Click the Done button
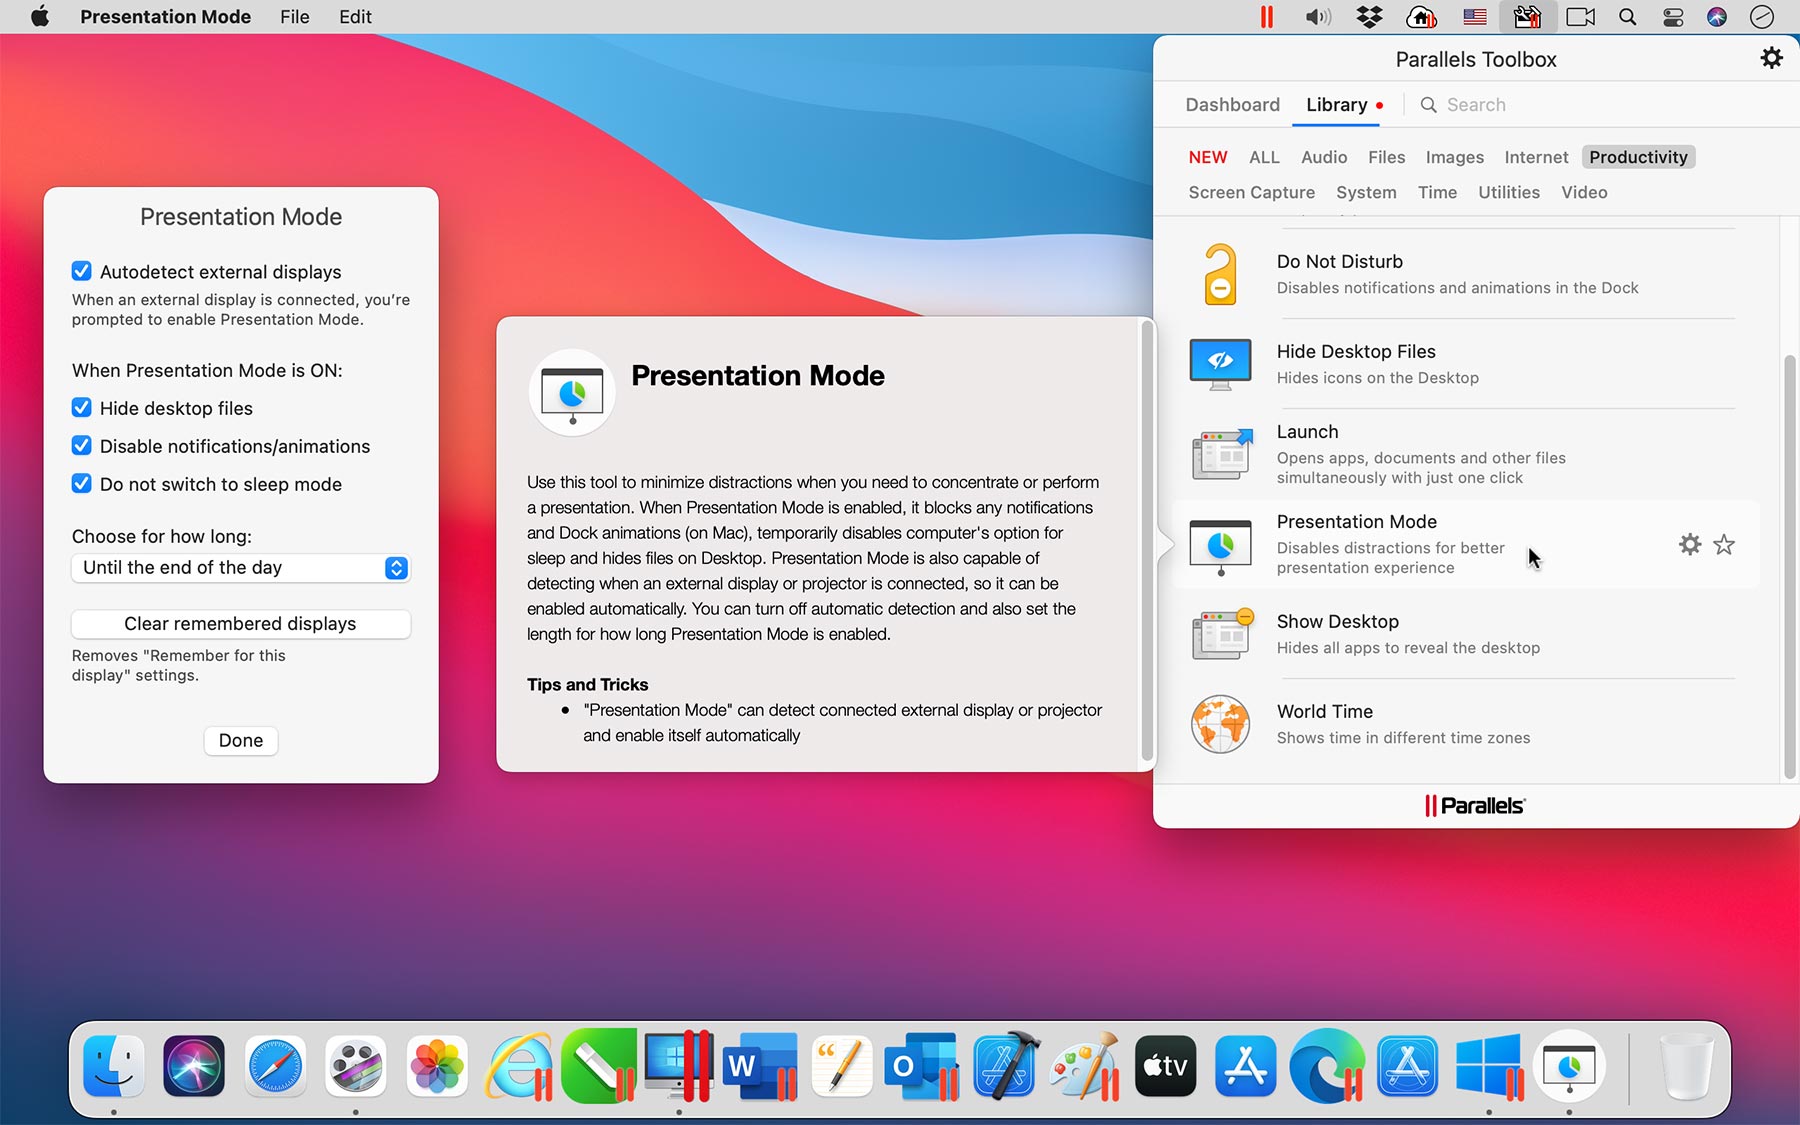Viewport: 1800px width, 1125px height. click(x=240, y=740)
